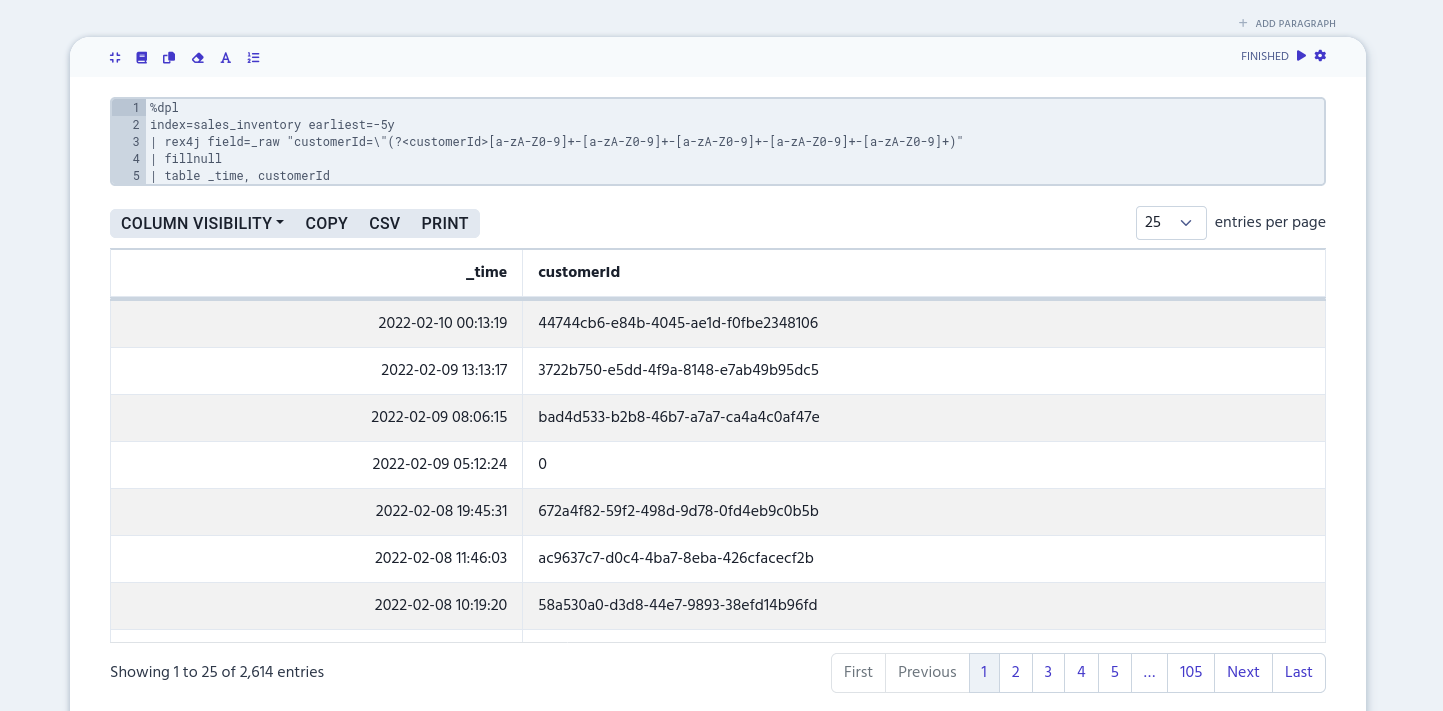Add a new paragraph with the plus icon
Screen dimensions: 1443x711
pos(1242,23)
